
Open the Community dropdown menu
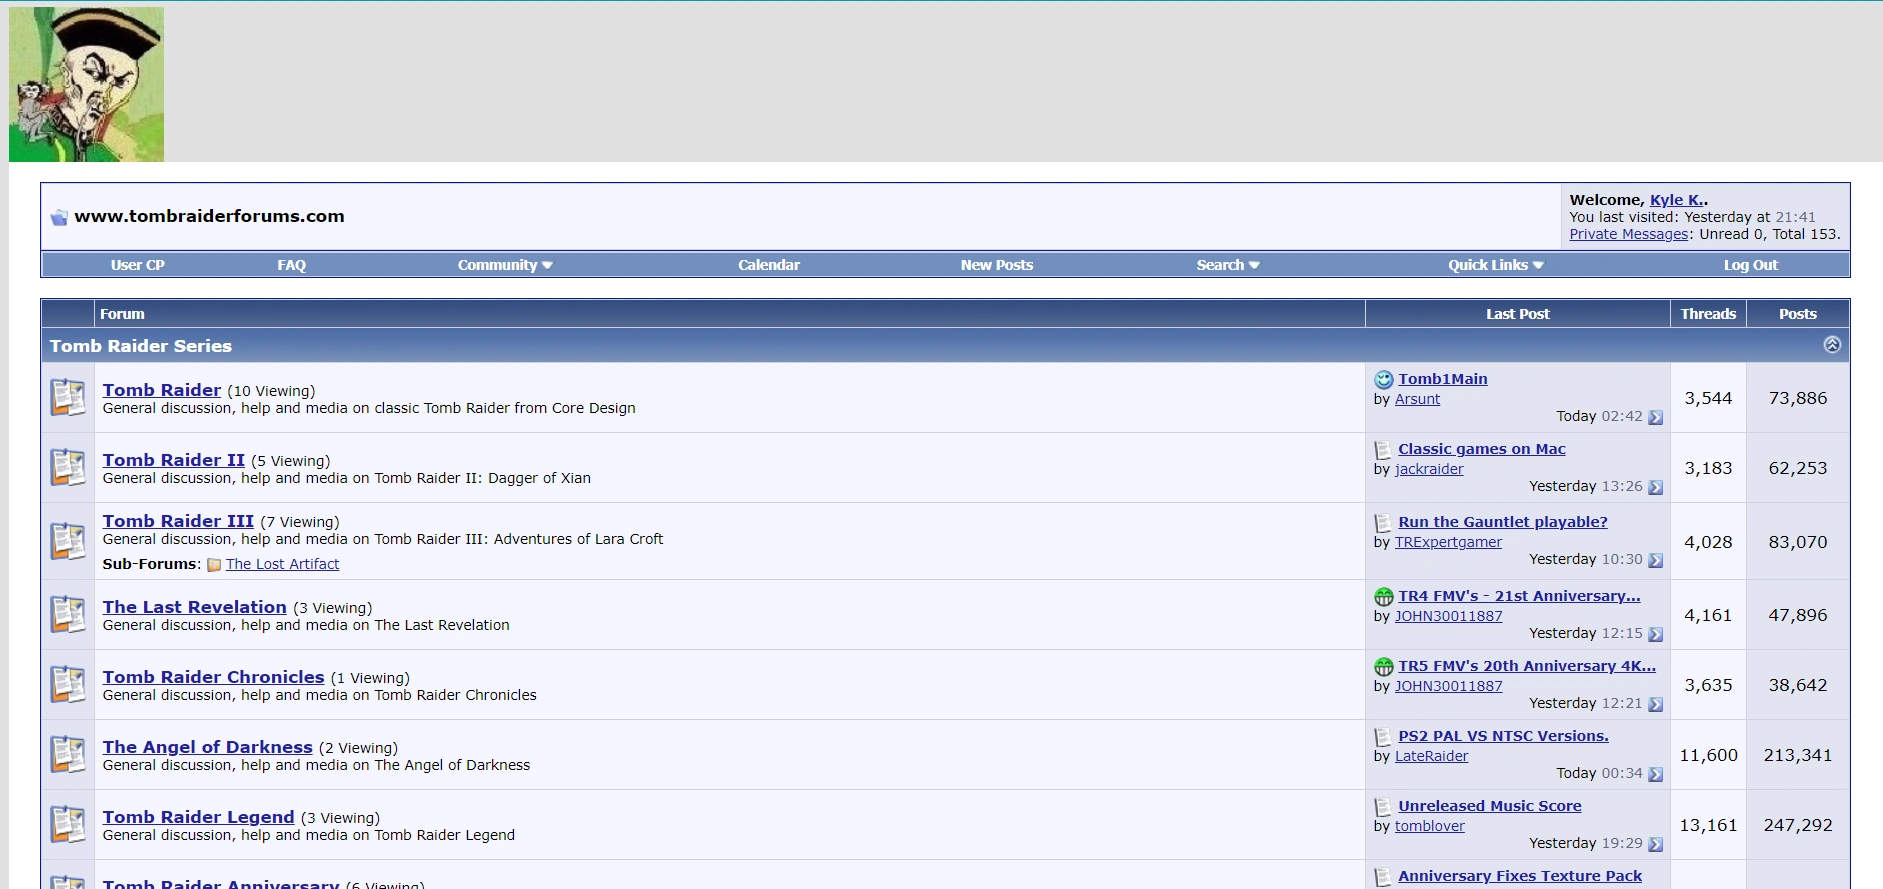(x=505, y=265)
